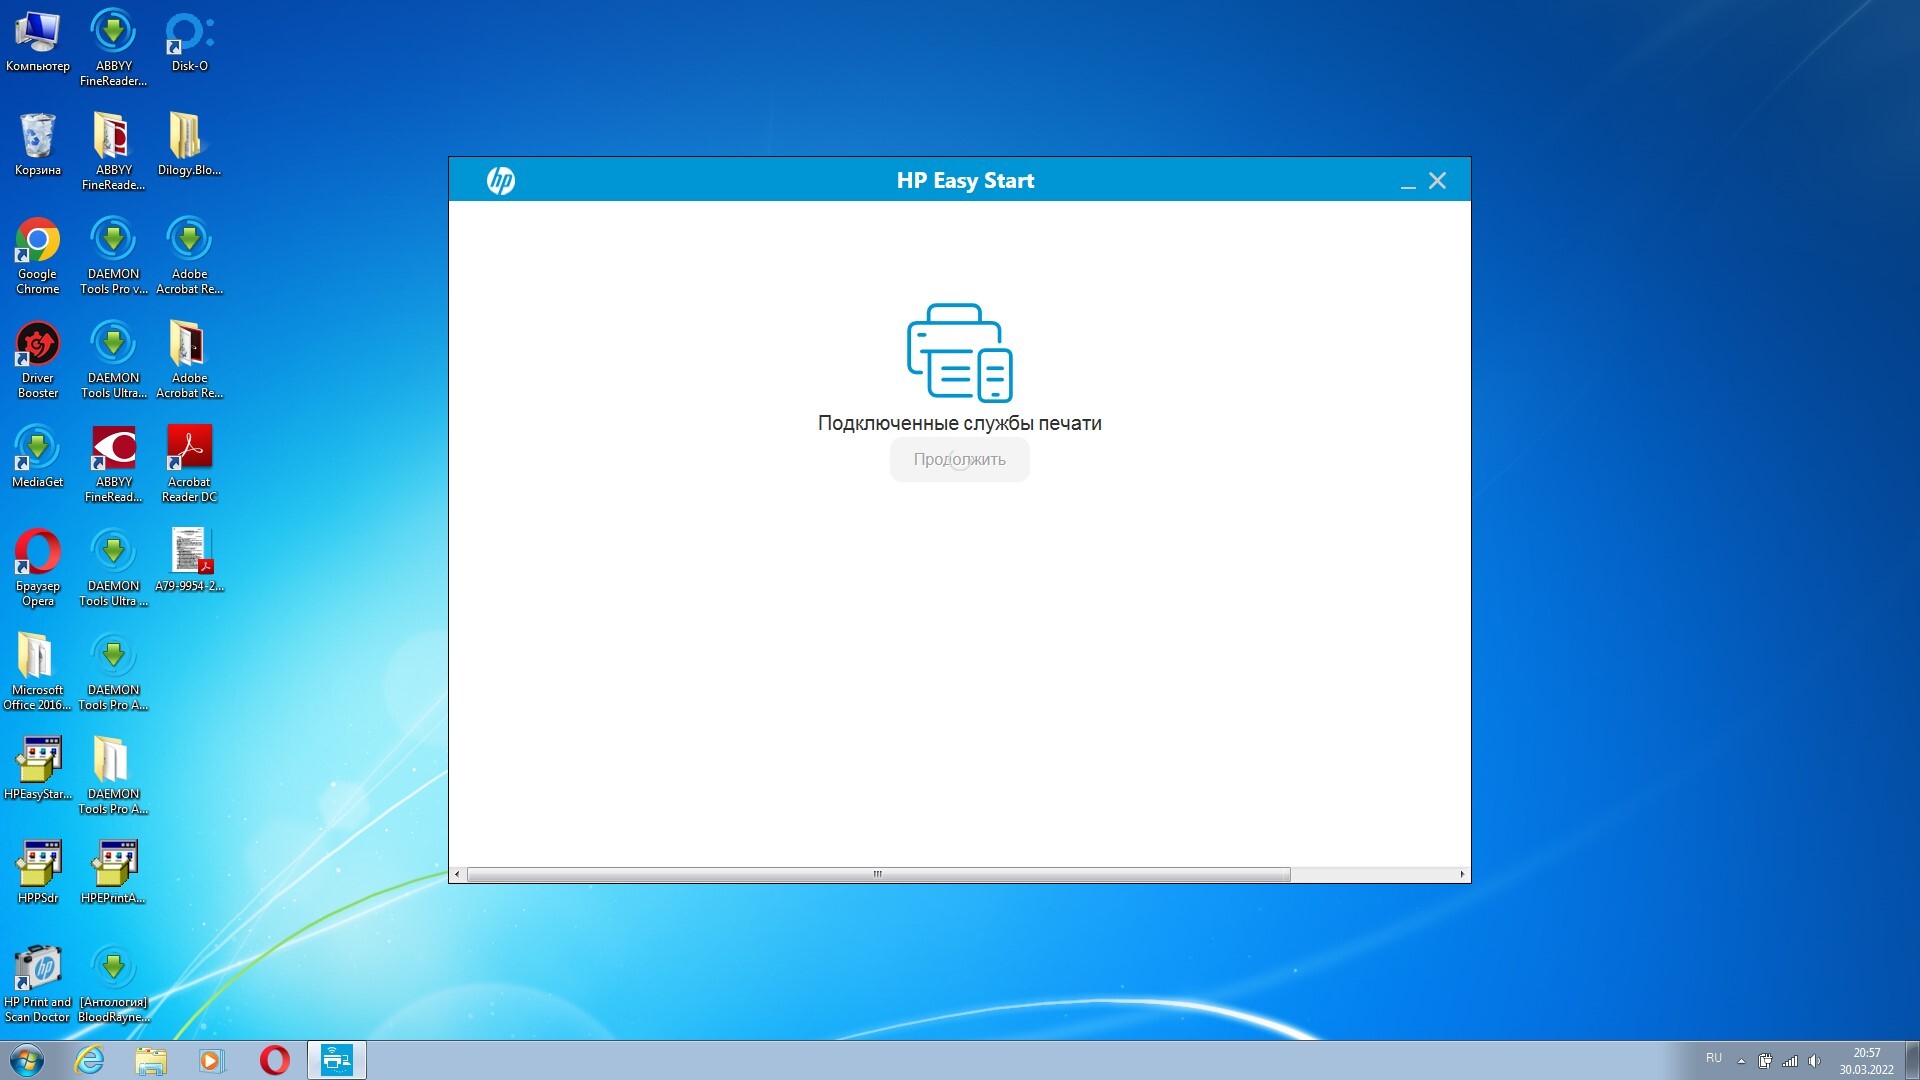
Task: Click the Продолжить button
Action: click(959, 460)
